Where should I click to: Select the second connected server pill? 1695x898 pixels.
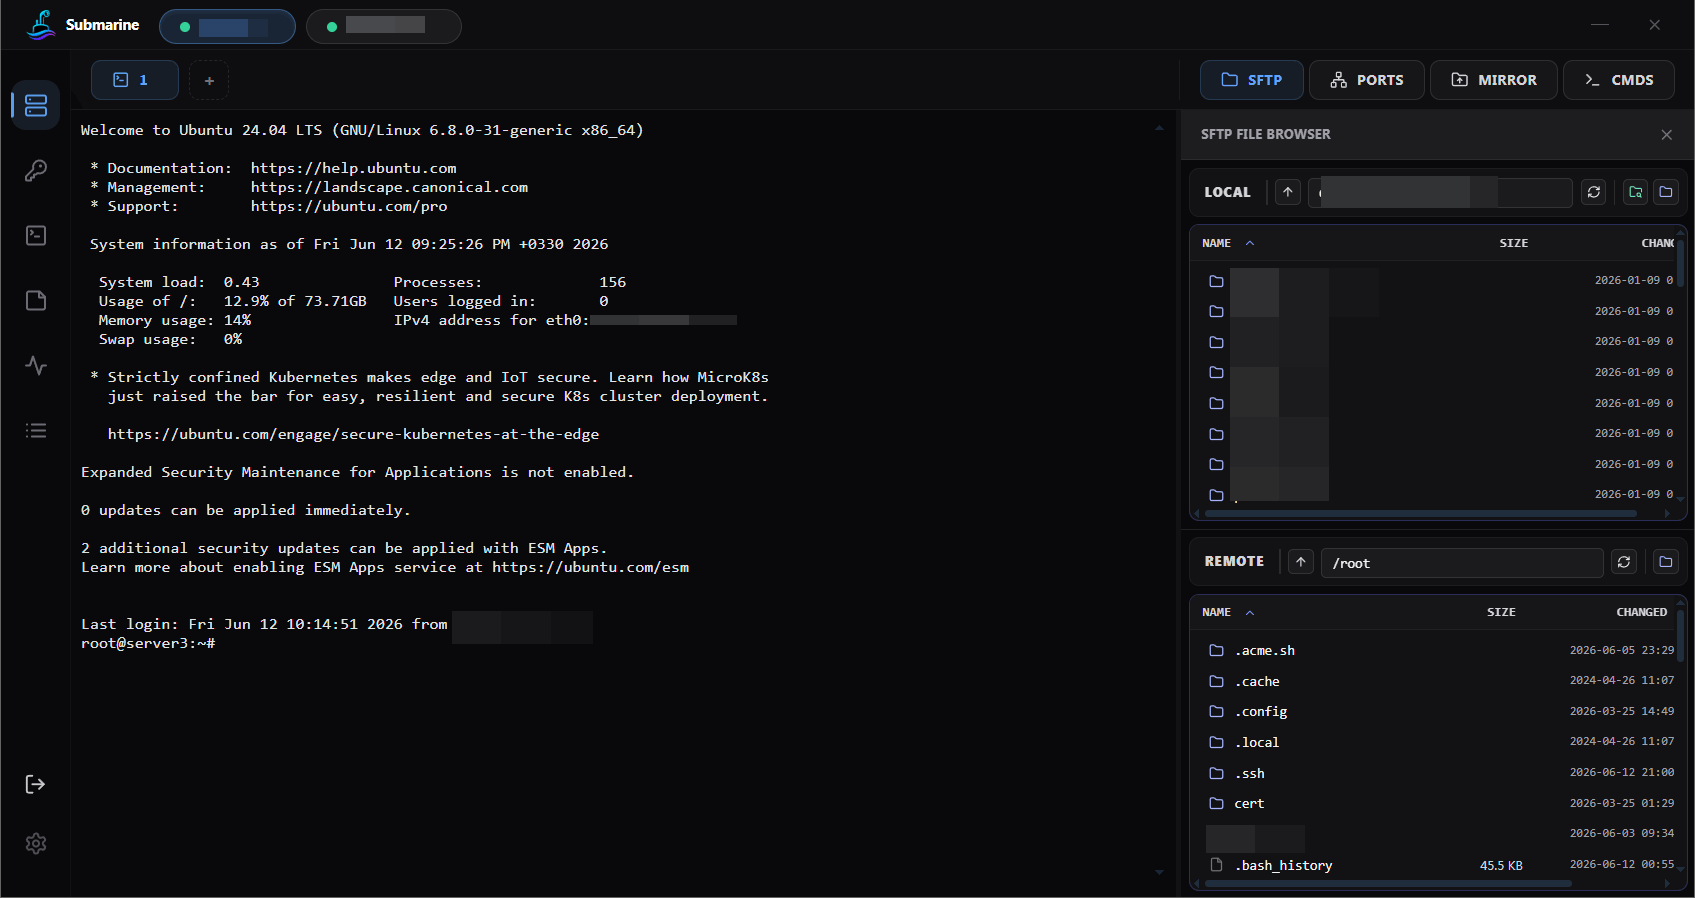(384, 27)
